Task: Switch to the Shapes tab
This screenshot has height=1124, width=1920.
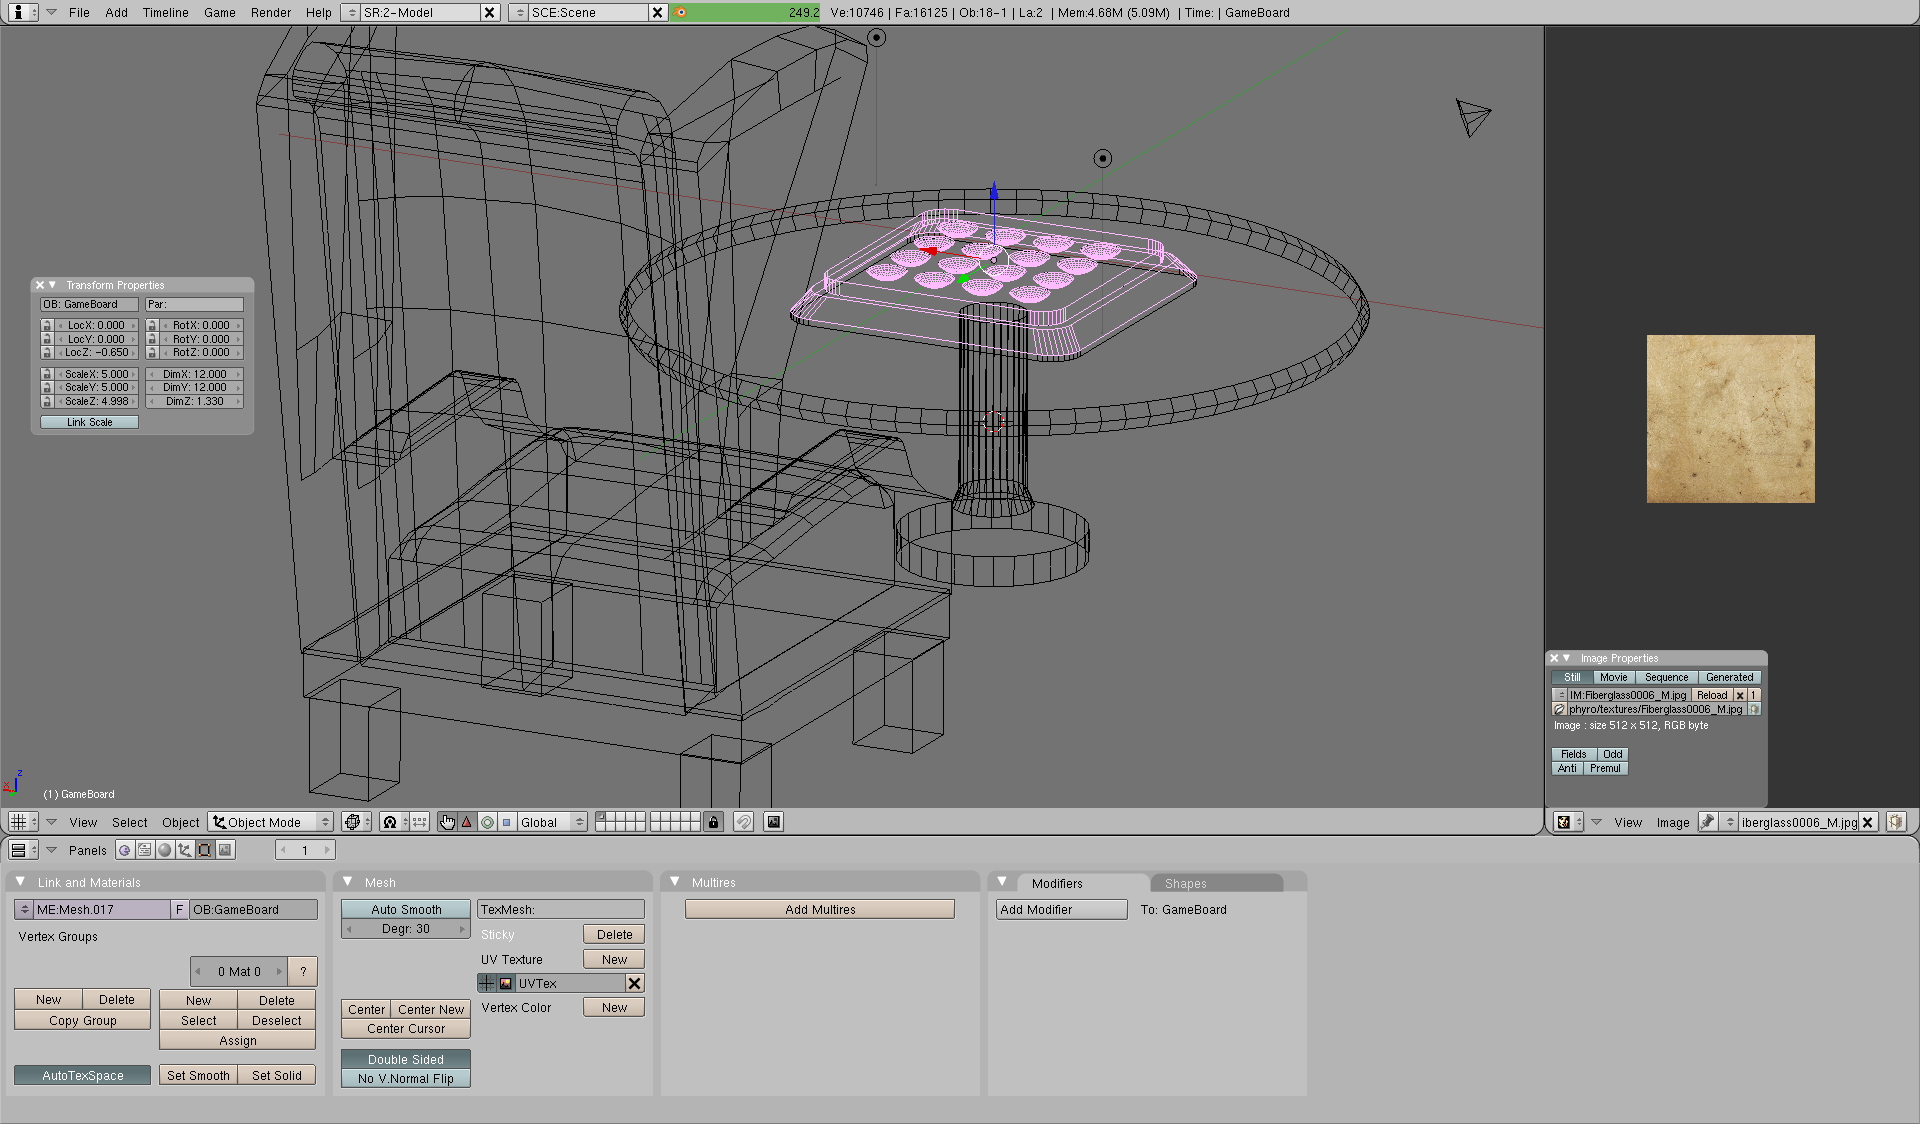Action: (1185, 883)
